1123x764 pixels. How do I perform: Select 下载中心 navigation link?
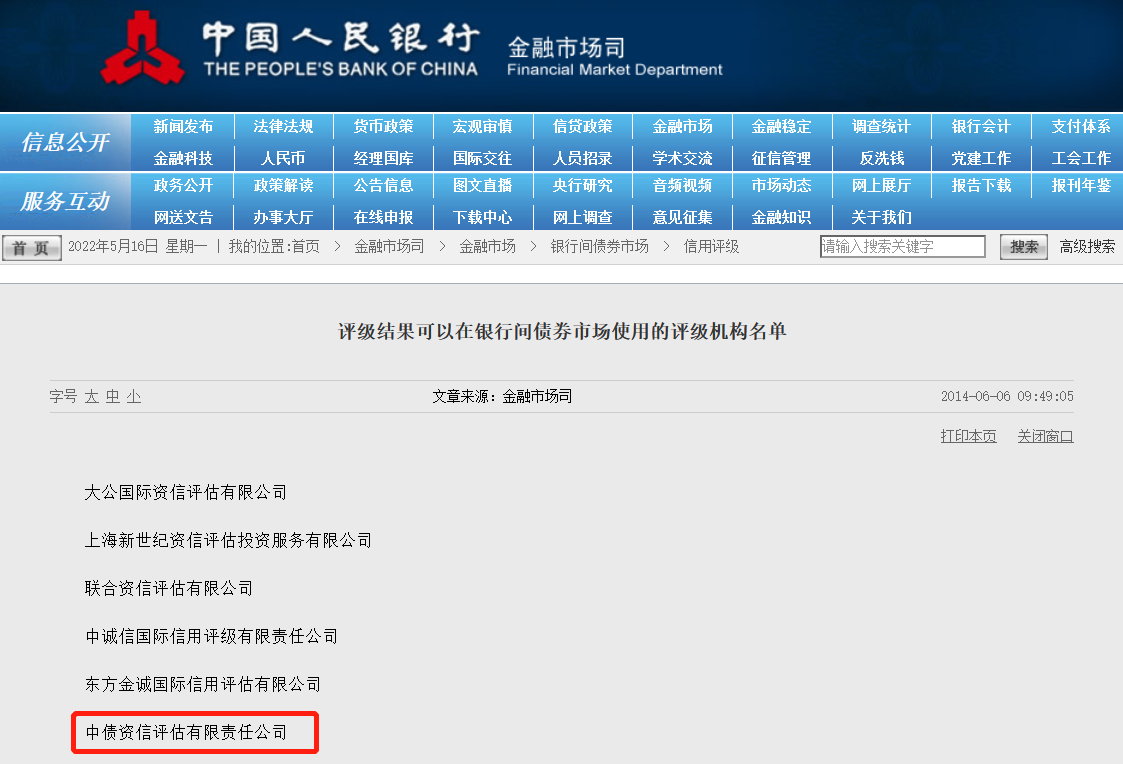[483, 217]
